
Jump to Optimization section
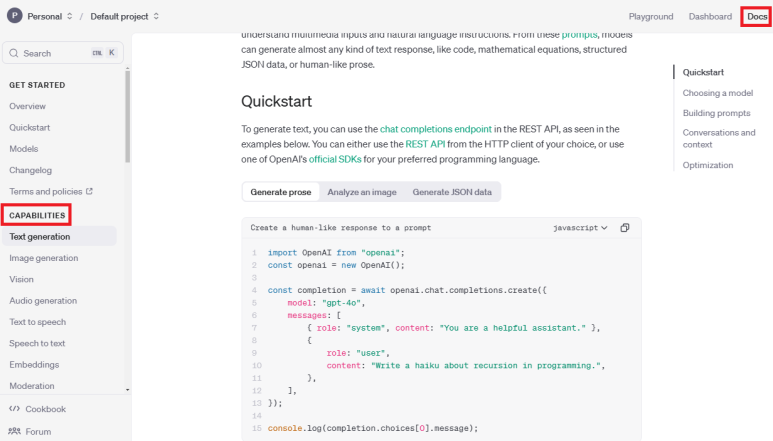707,165
